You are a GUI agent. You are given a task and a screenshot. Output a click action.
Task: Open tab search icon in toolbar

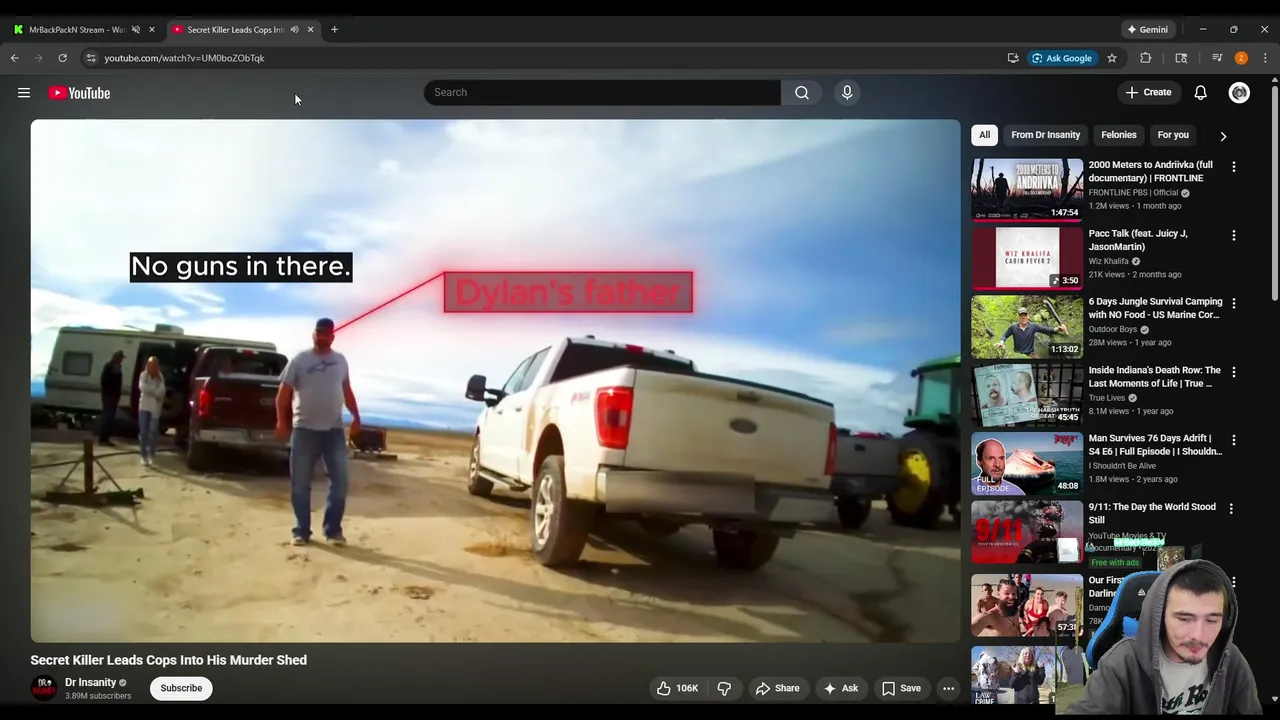pyautogui.click(x=1181, y=58)
